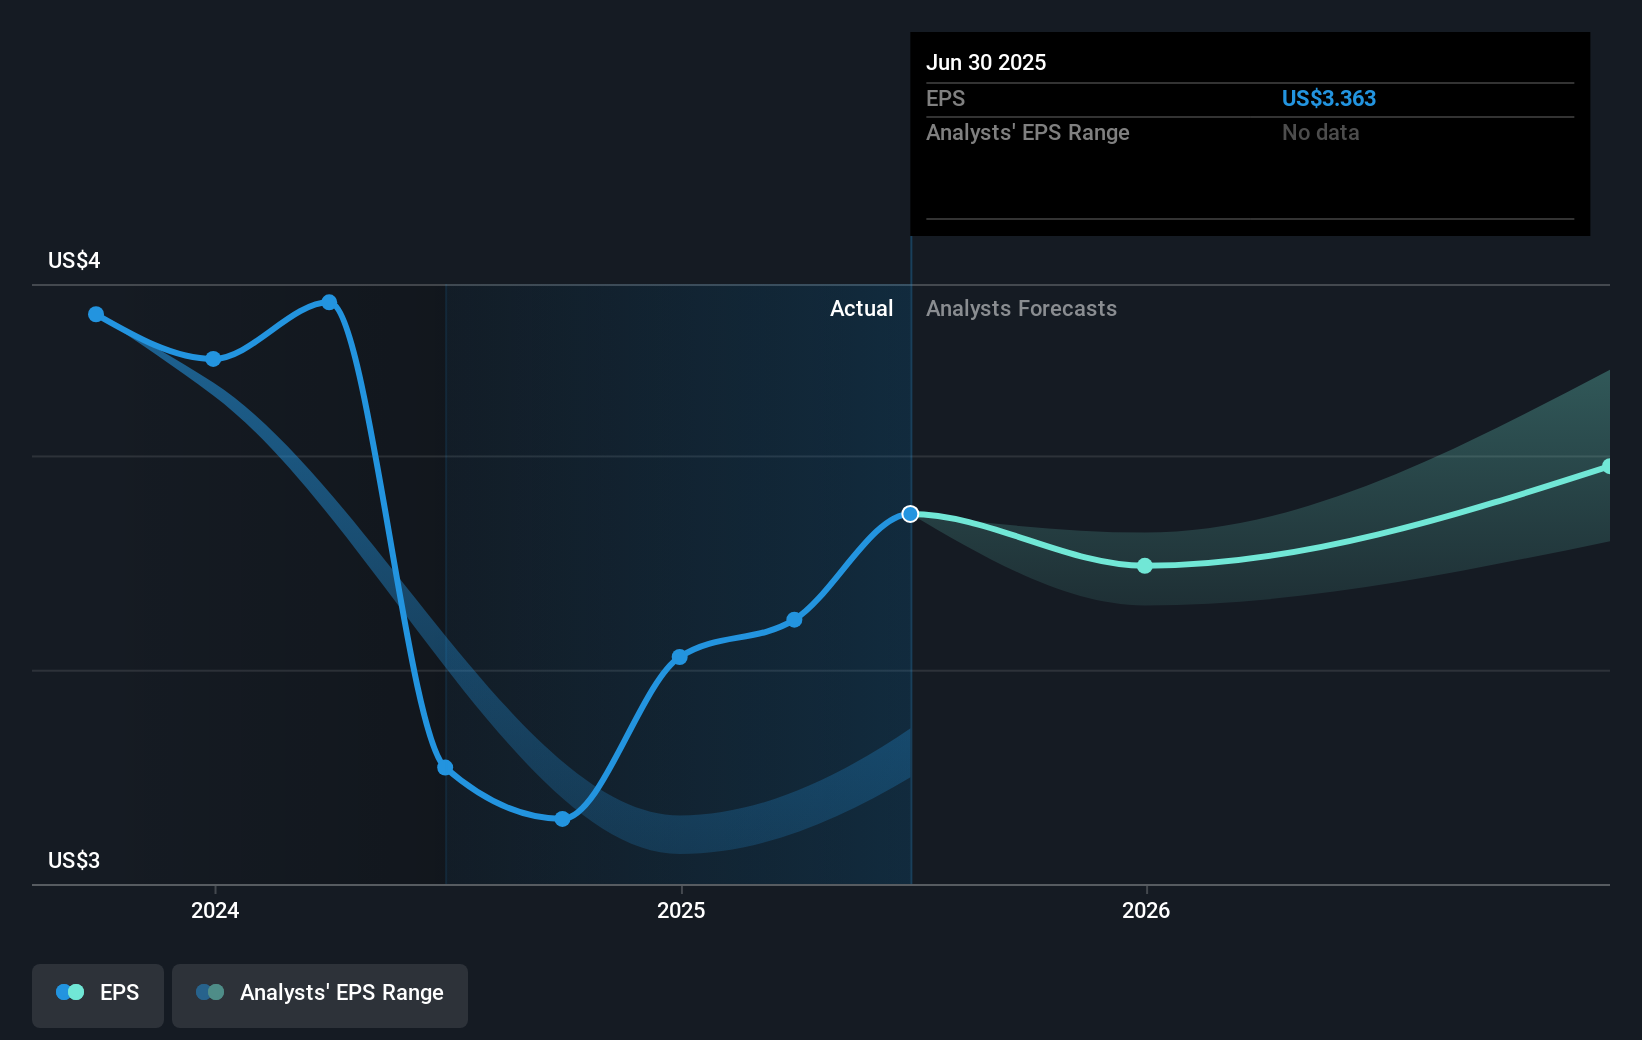Image resolution: width=1642 pixels, height=1040 pixels.
Task: Select the Jun 30 2025 highlighted EPS data point
Action: click(910, 514)
